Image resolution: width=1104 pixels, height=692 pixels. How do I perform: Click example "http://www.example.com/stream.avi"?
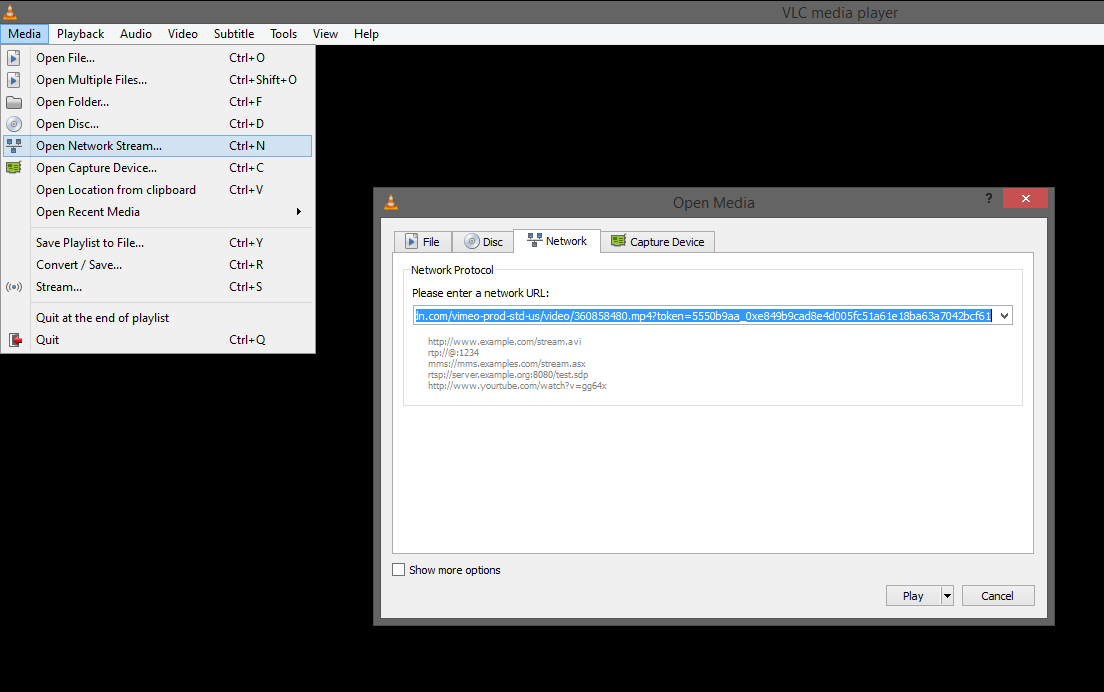tap(505, 341)
